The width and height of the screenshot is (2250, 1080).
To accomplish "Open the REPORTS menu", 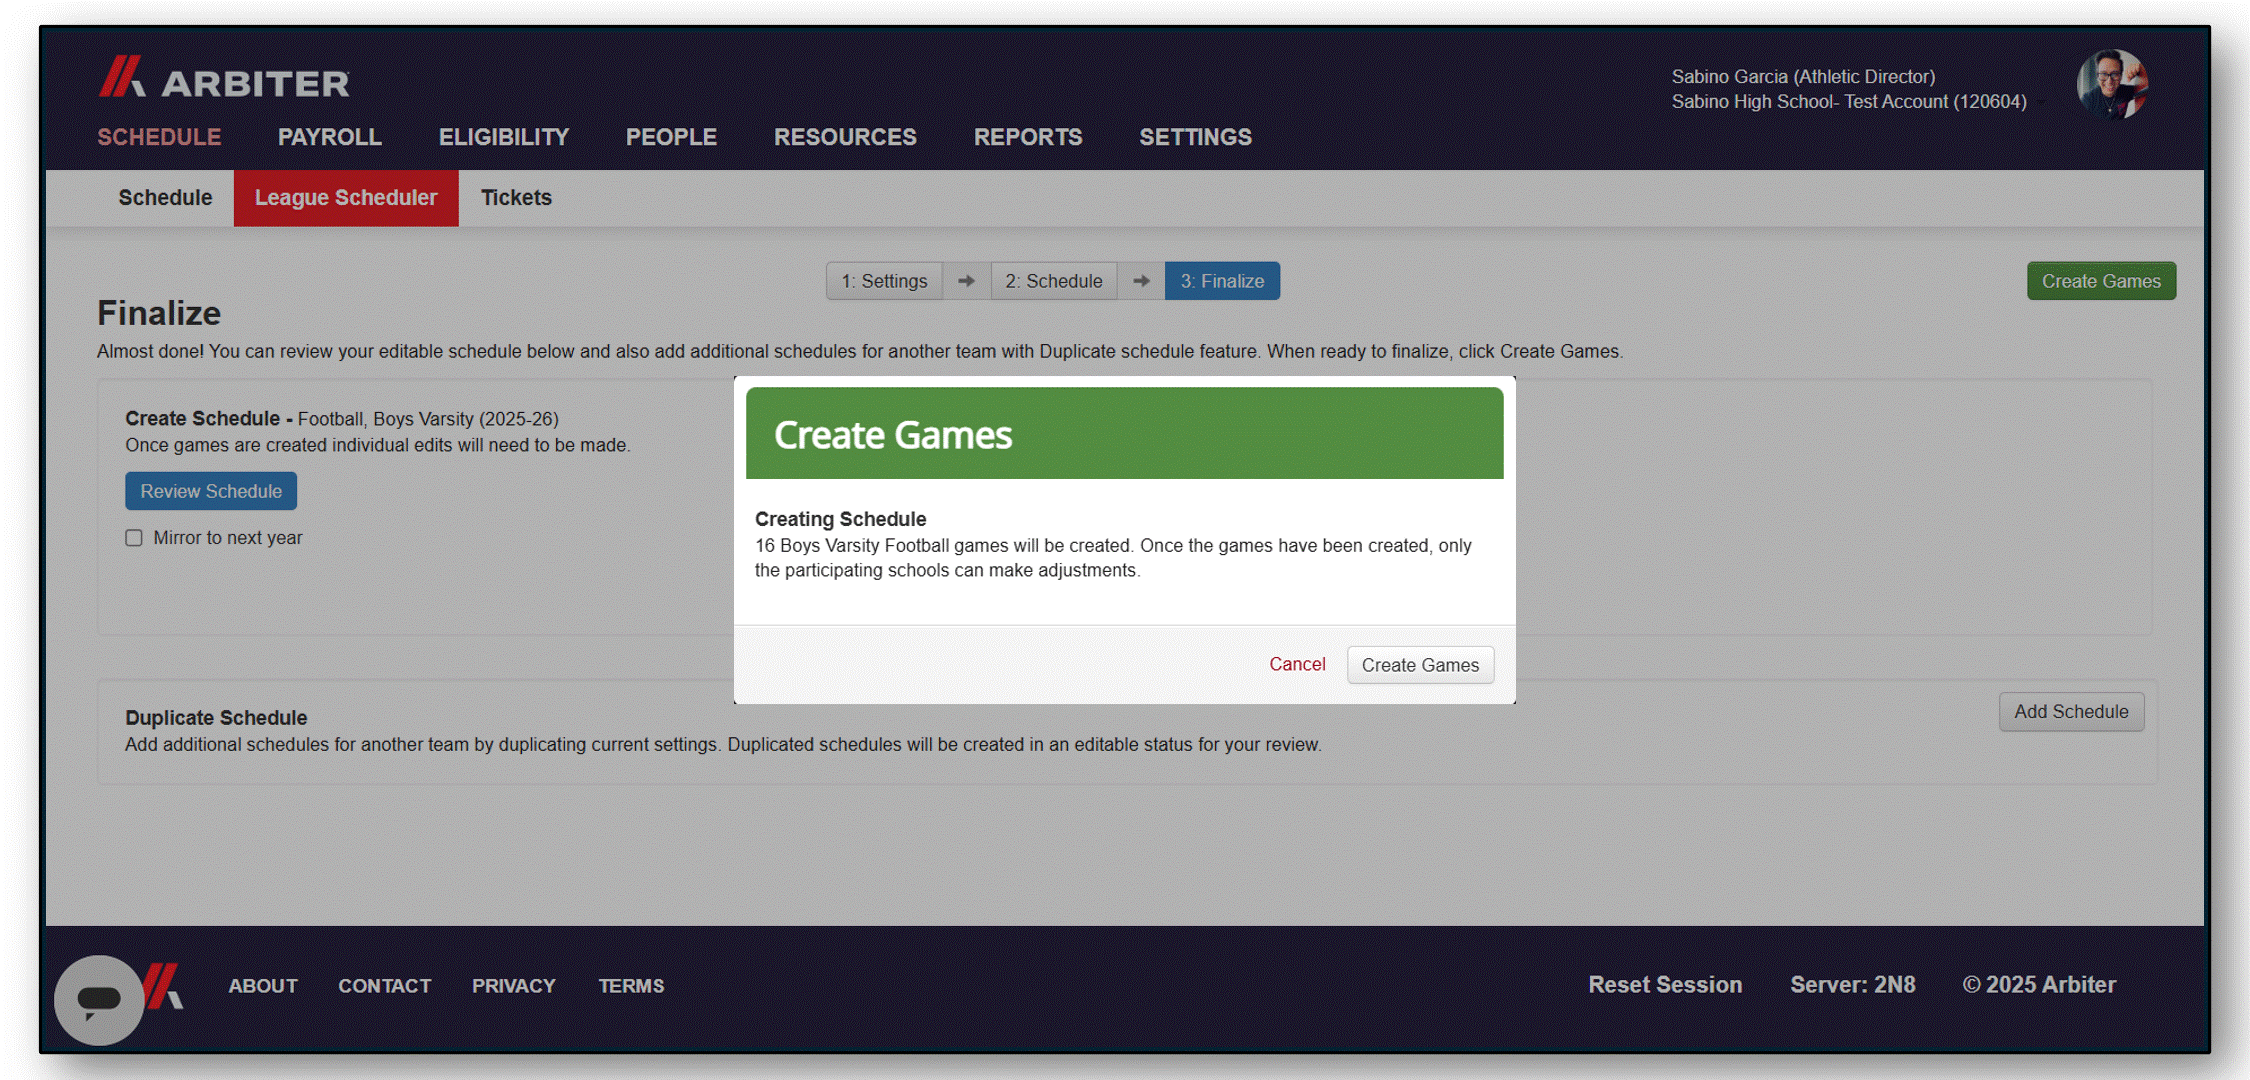I will (x=1028, y=137).
